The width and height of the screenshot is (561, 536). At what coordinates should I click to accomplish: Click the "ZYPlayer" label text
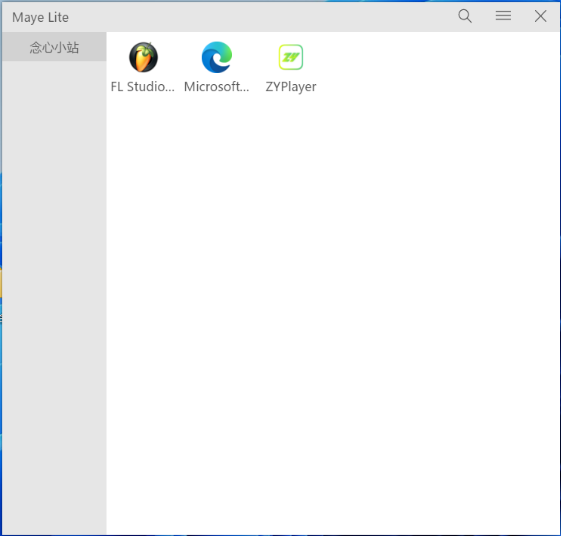click(291, 87)
